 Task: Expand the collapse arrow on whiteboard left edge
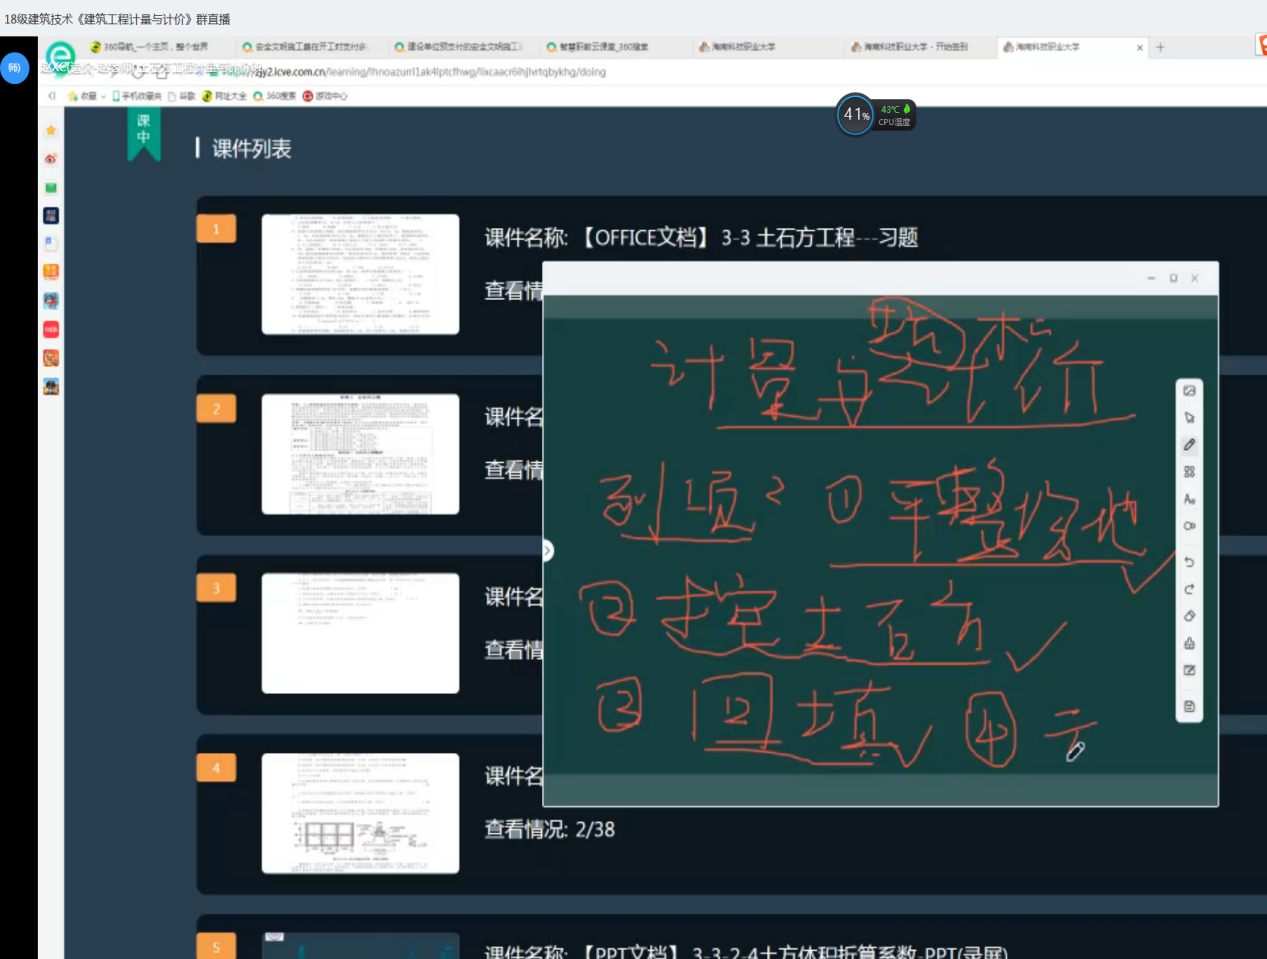click(547, 551)
